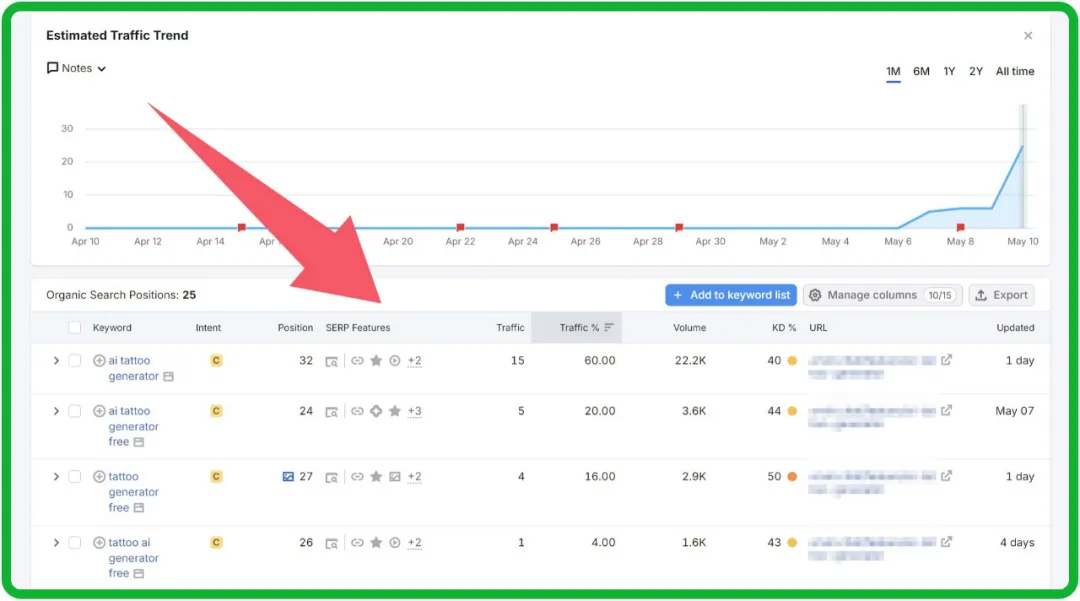Open external URL link for first keyword row
This screenshot has width=1080, height=601.
point(946,360)
